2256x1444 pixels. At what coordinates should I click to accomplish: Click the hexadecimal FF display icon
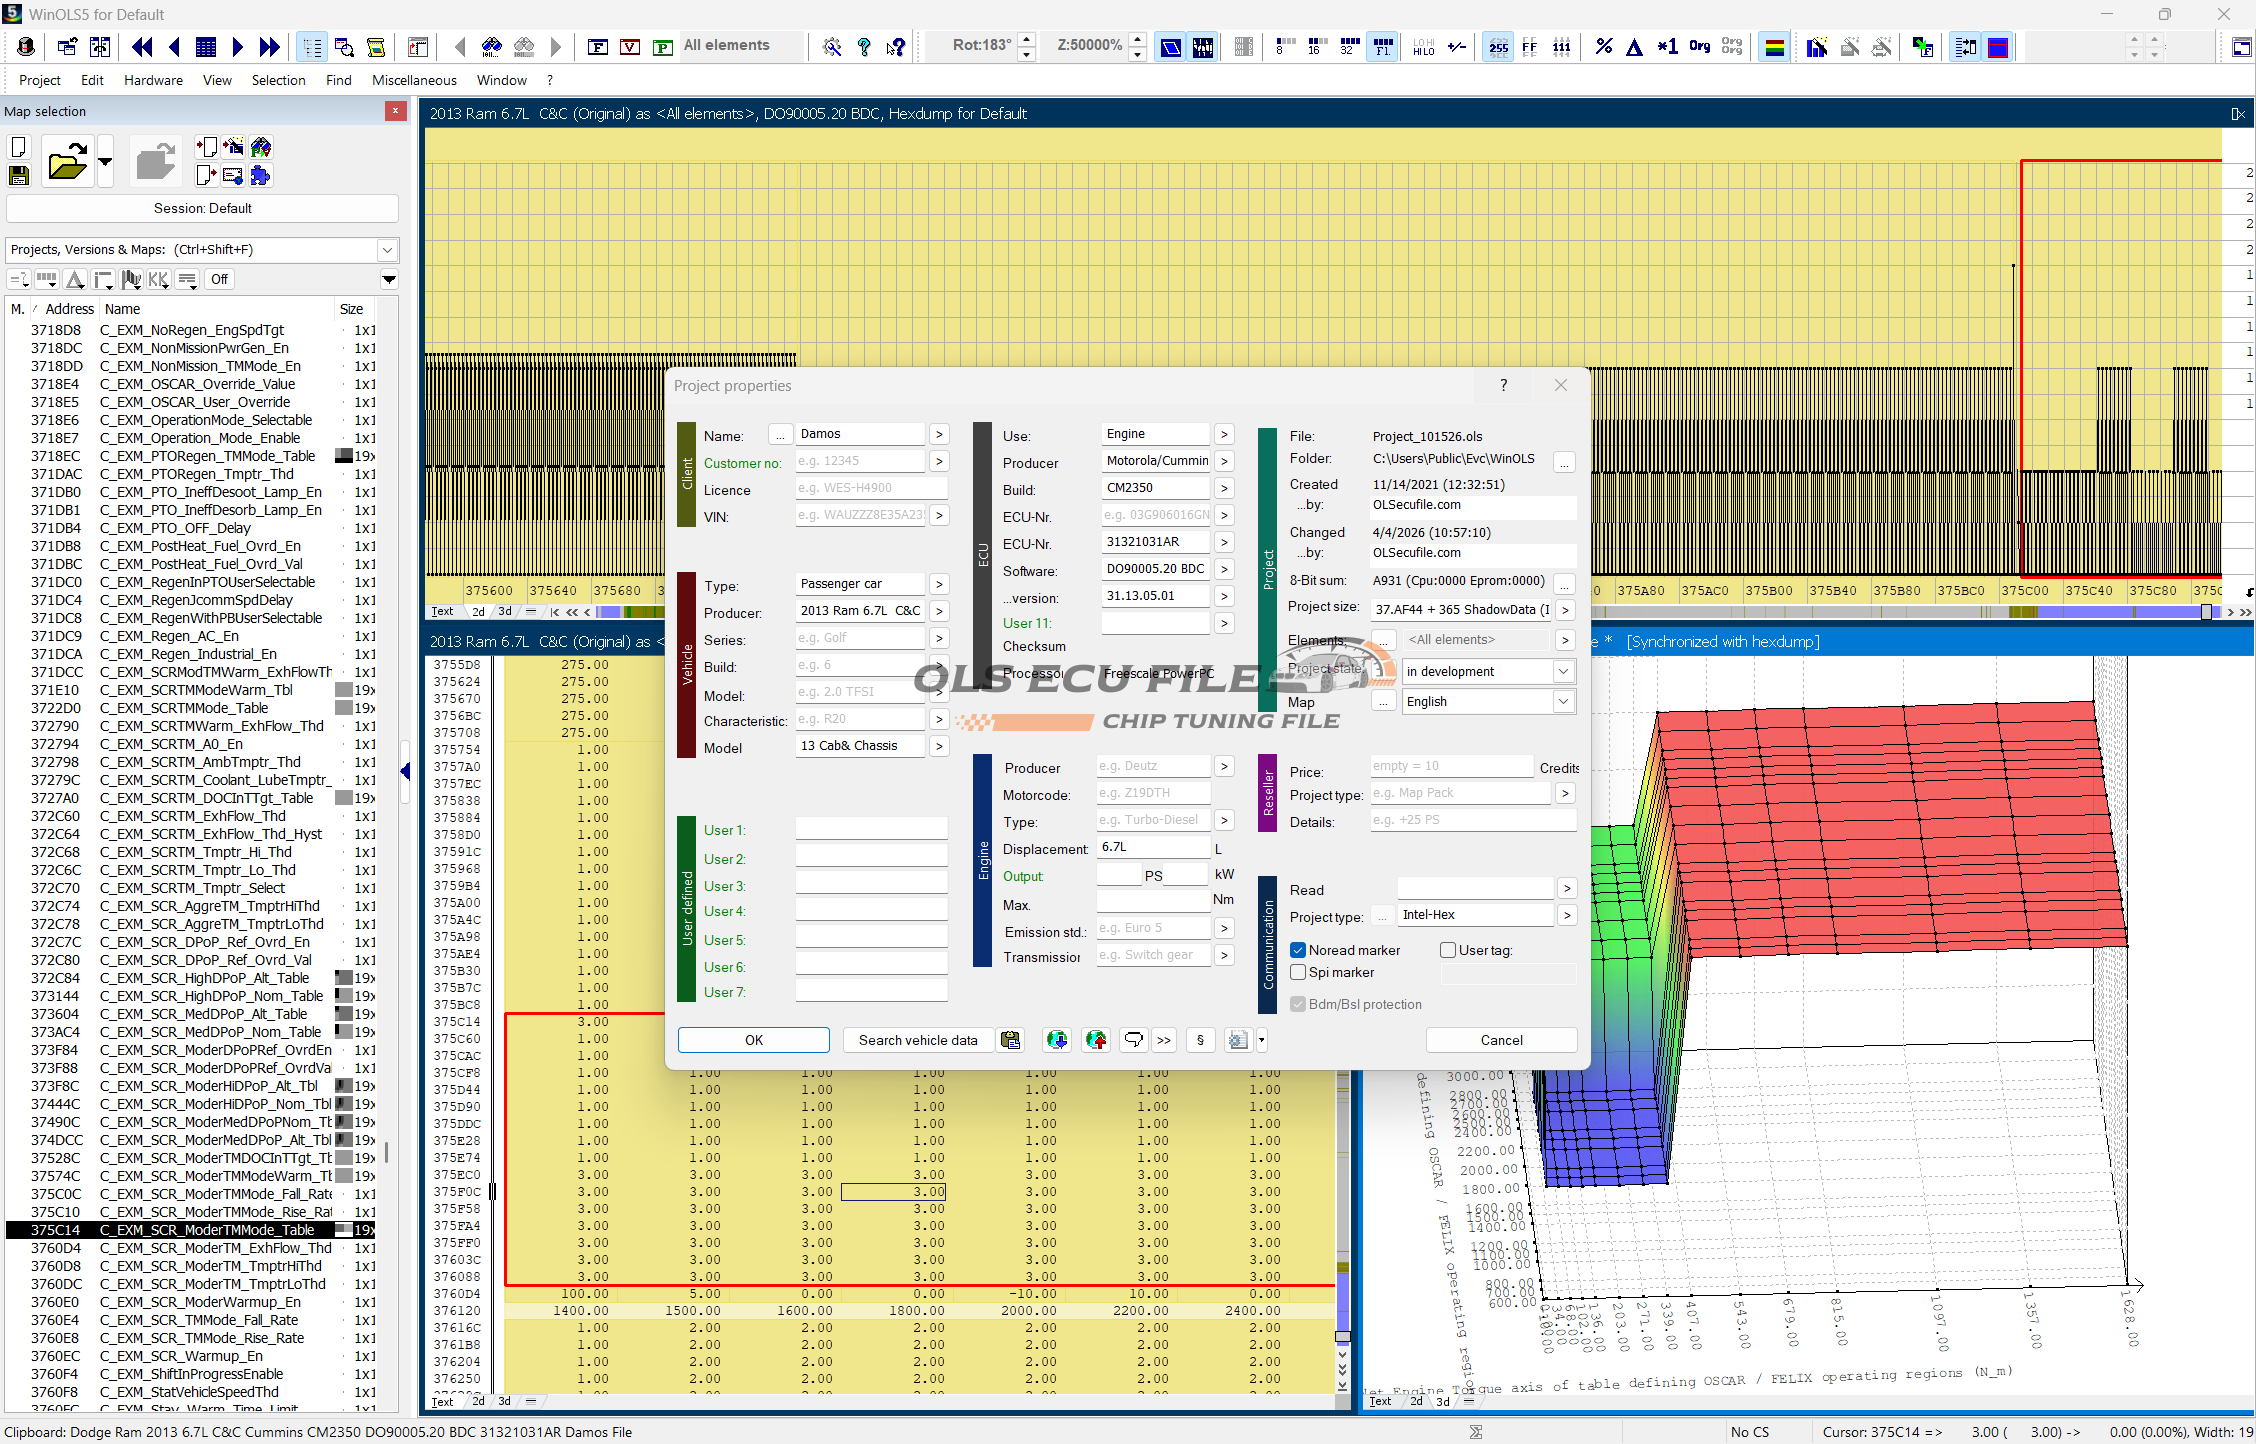[x=1529, y=47]
